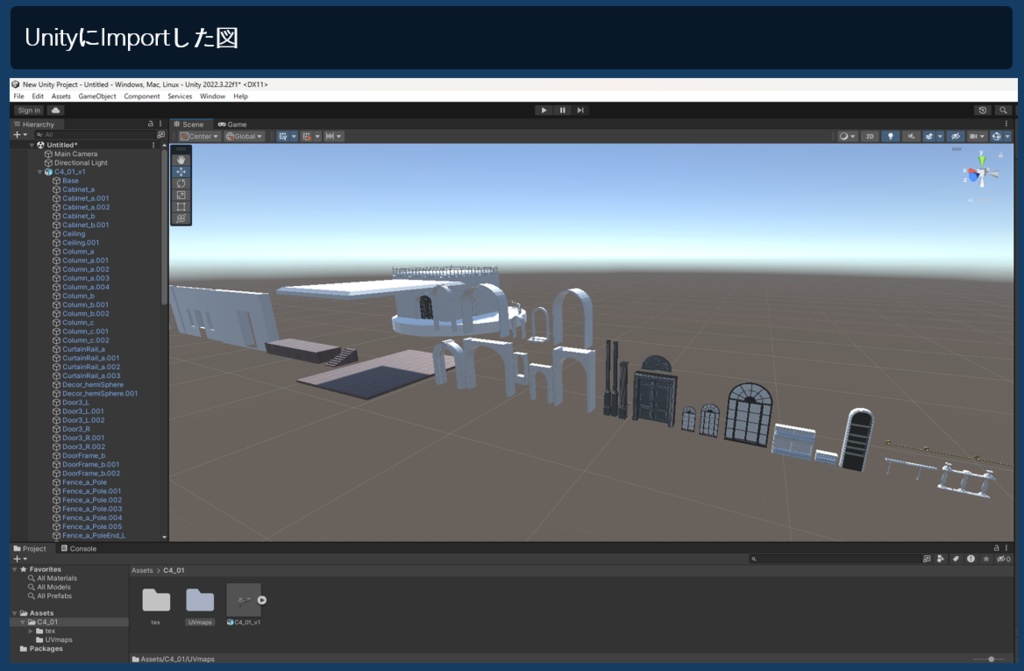The image size is (1024, 671).
Task: Open the Gizmos dropdown arrow
Action: tap(1007, 136)
